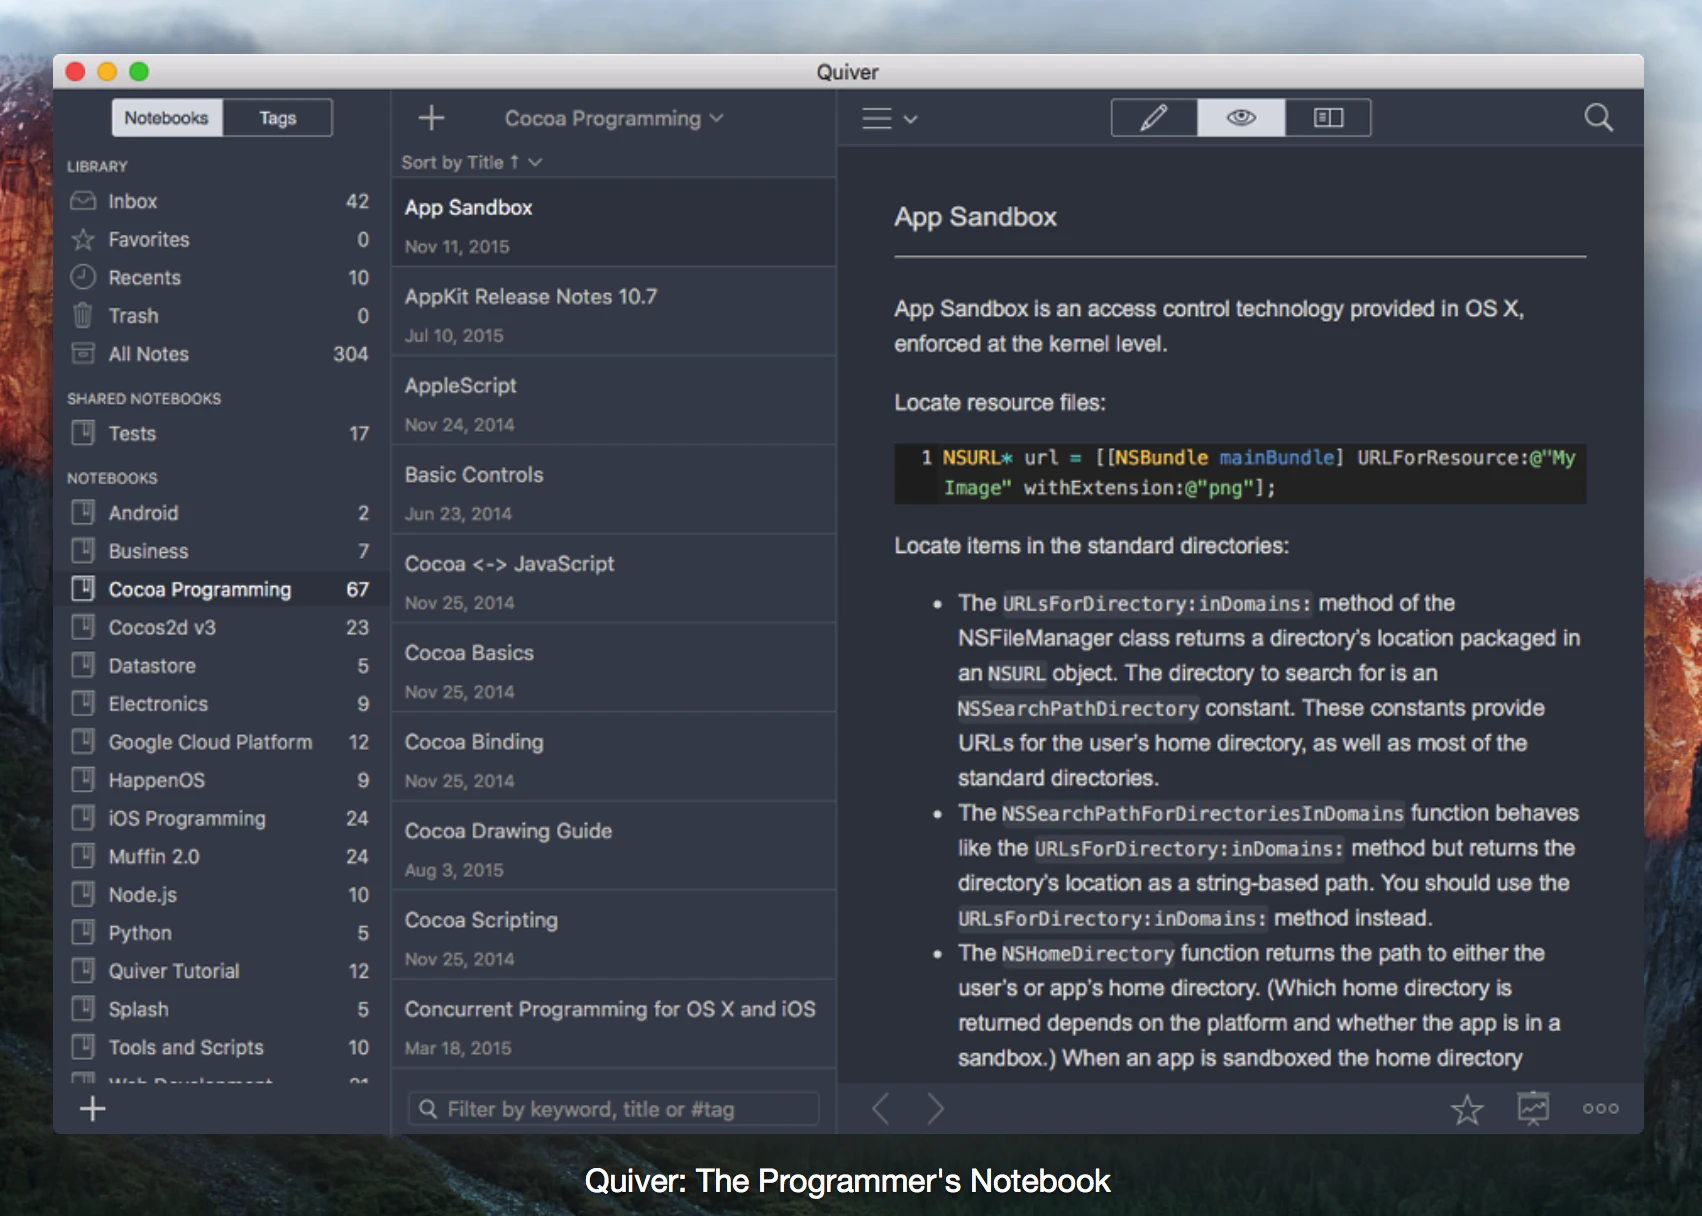This screenshot has height=1216, width=1702.
Task: Select Muffin 2.0 notebook
Action: [220, 856]
